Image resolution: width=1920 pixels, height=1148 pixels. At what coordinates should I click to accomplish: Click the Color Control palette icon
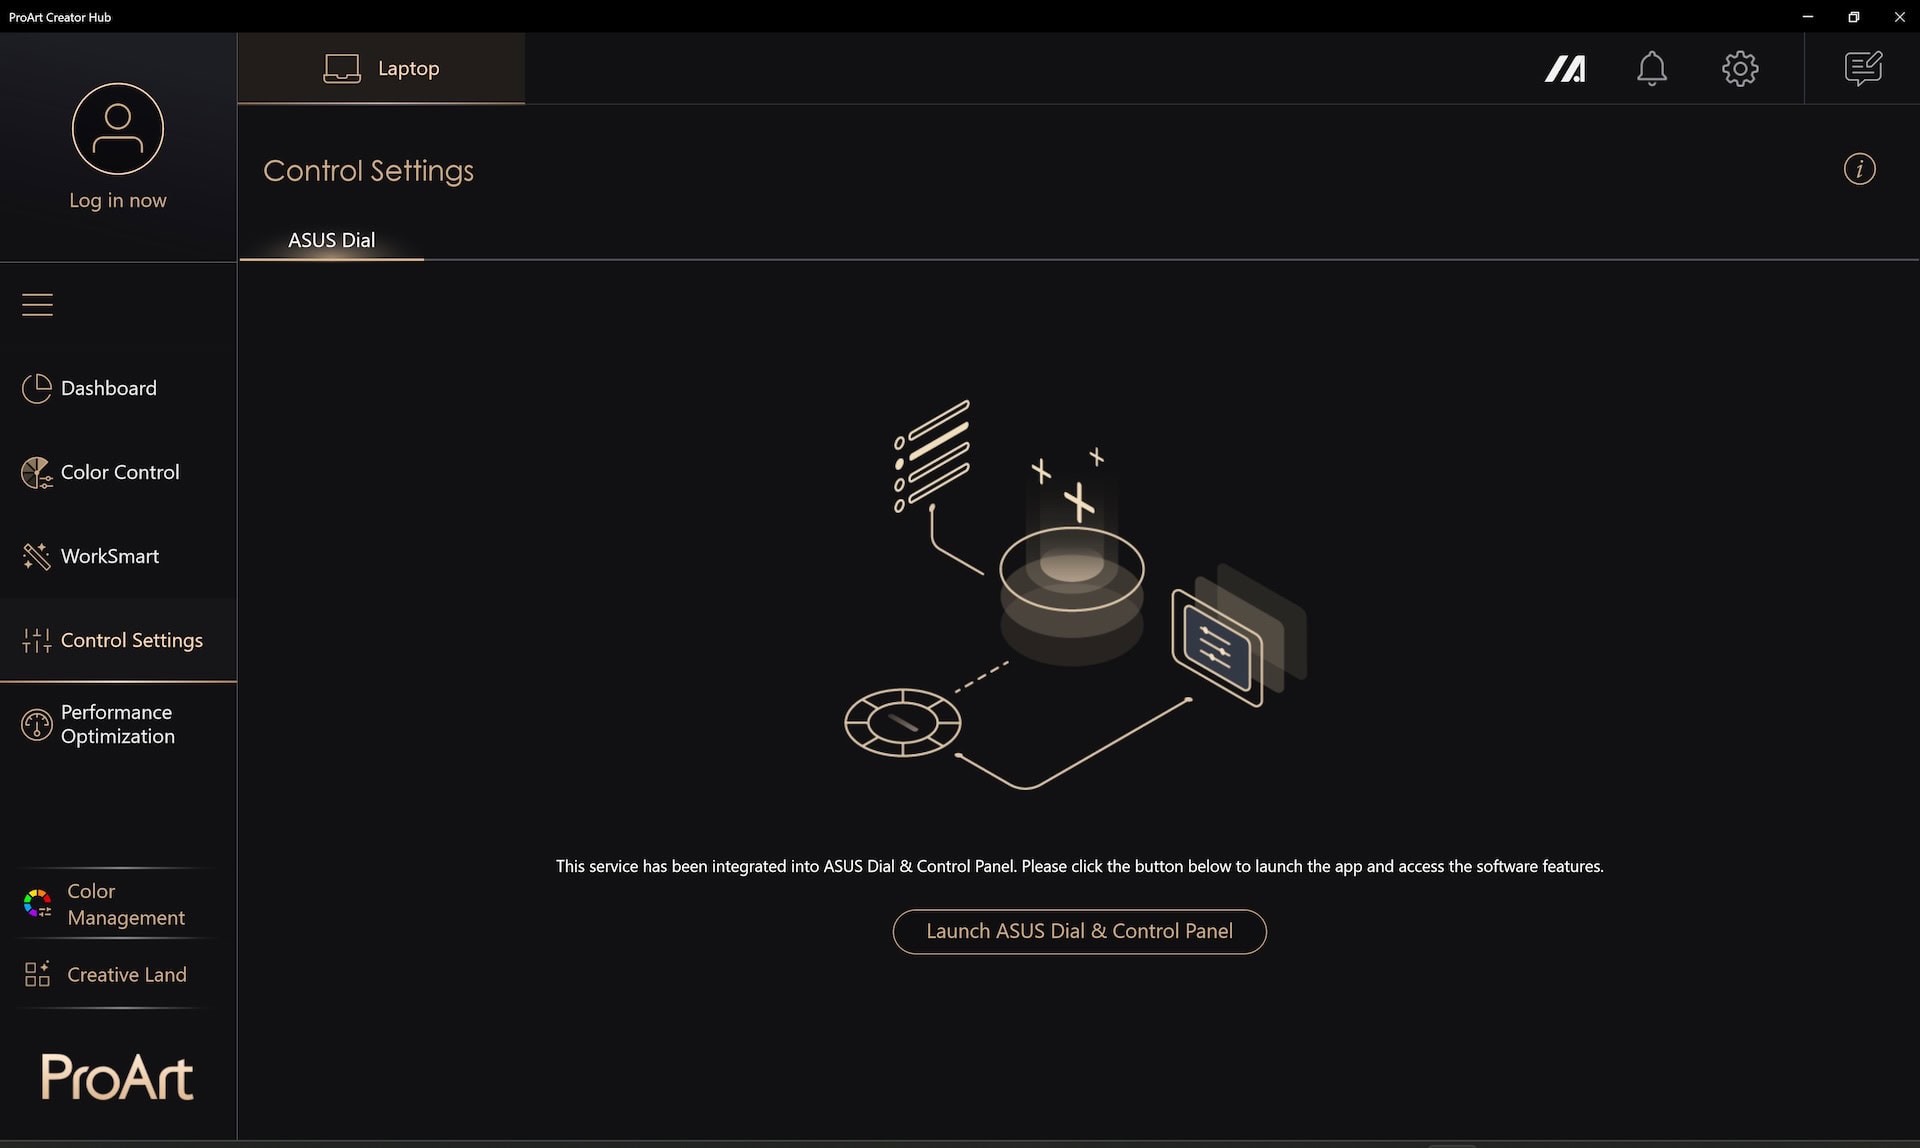click(x=37, y=472)
